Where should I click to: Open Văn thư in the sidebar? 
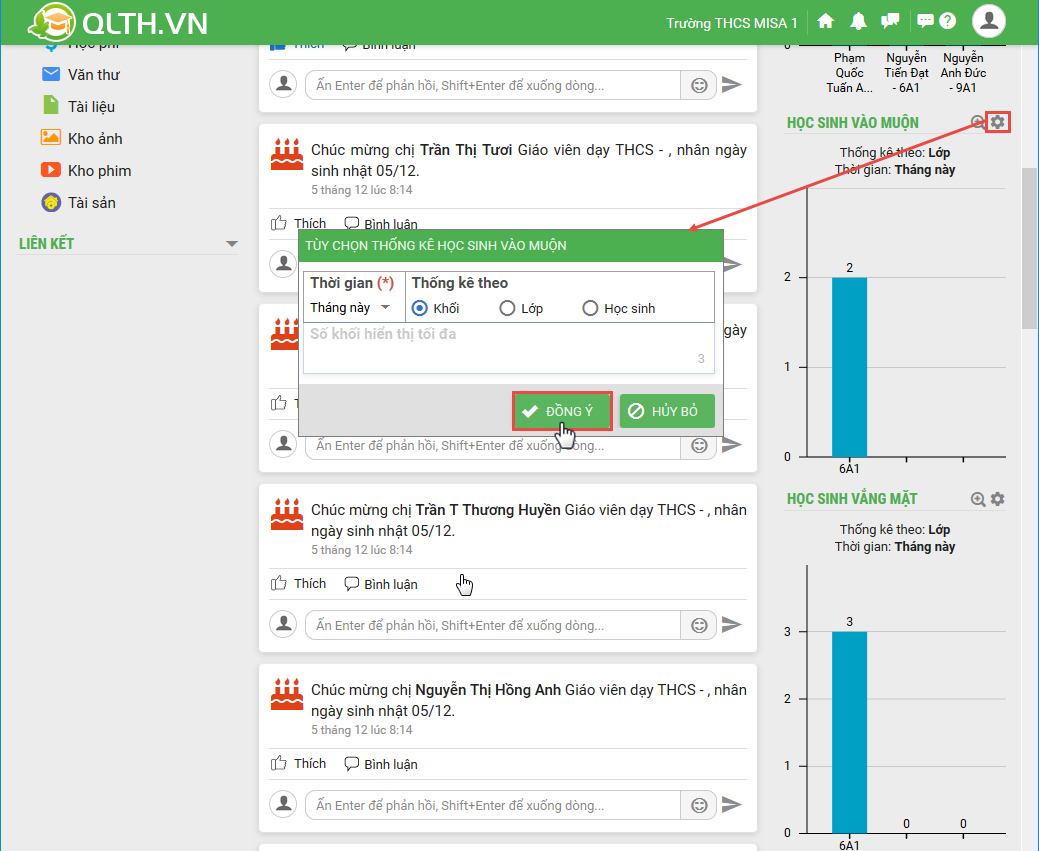coord(93,74)
